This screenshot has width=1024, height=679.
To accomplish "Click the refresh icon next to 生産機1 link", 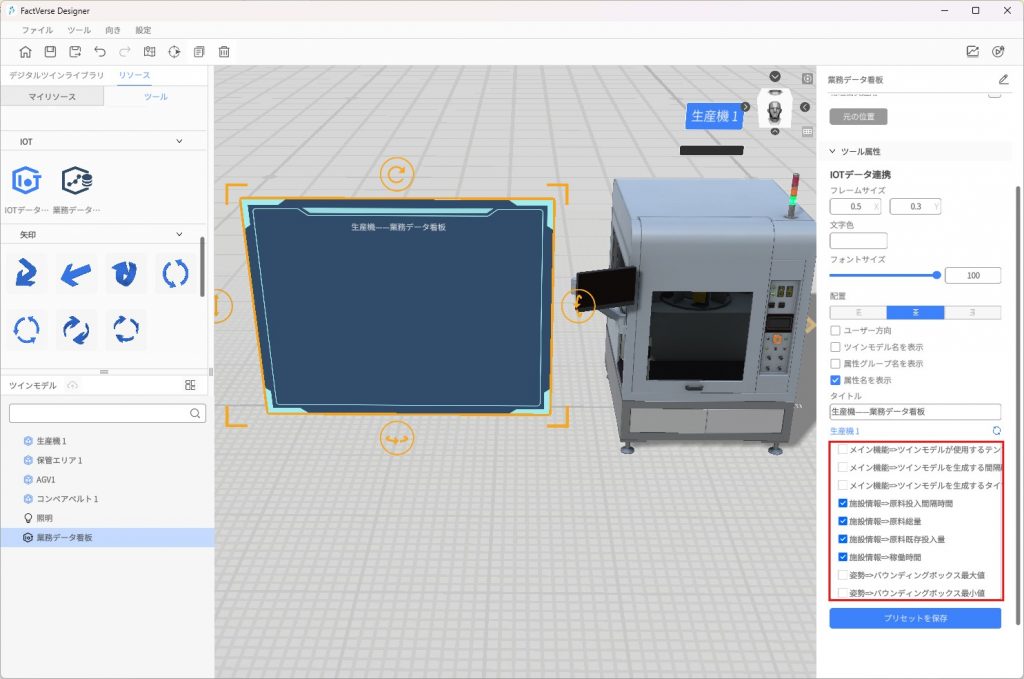I will pyautogui.click(x=996, y=430).
